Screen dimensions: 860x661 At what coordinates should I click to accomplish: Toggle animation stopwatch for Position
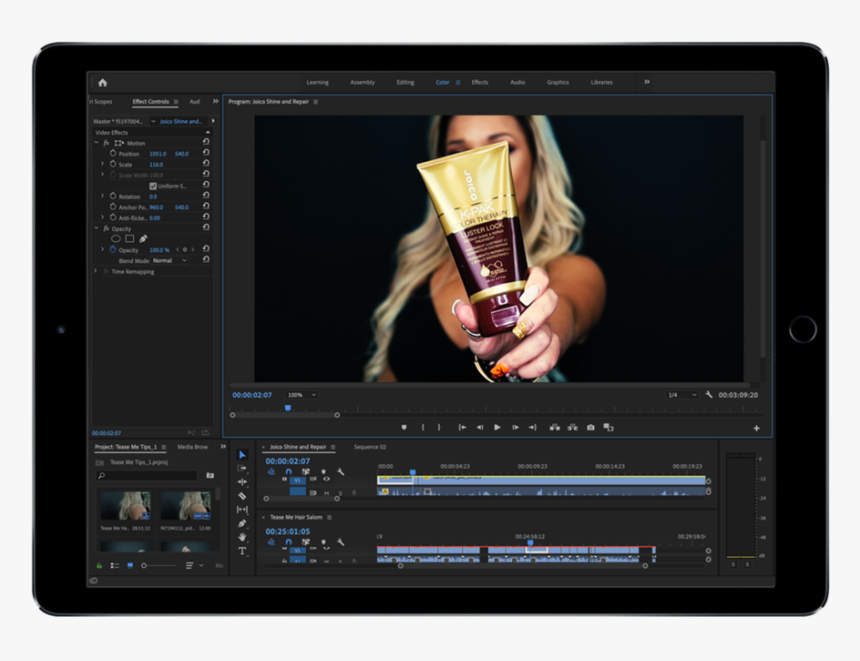pyautogui.click(x=113, y=154)
